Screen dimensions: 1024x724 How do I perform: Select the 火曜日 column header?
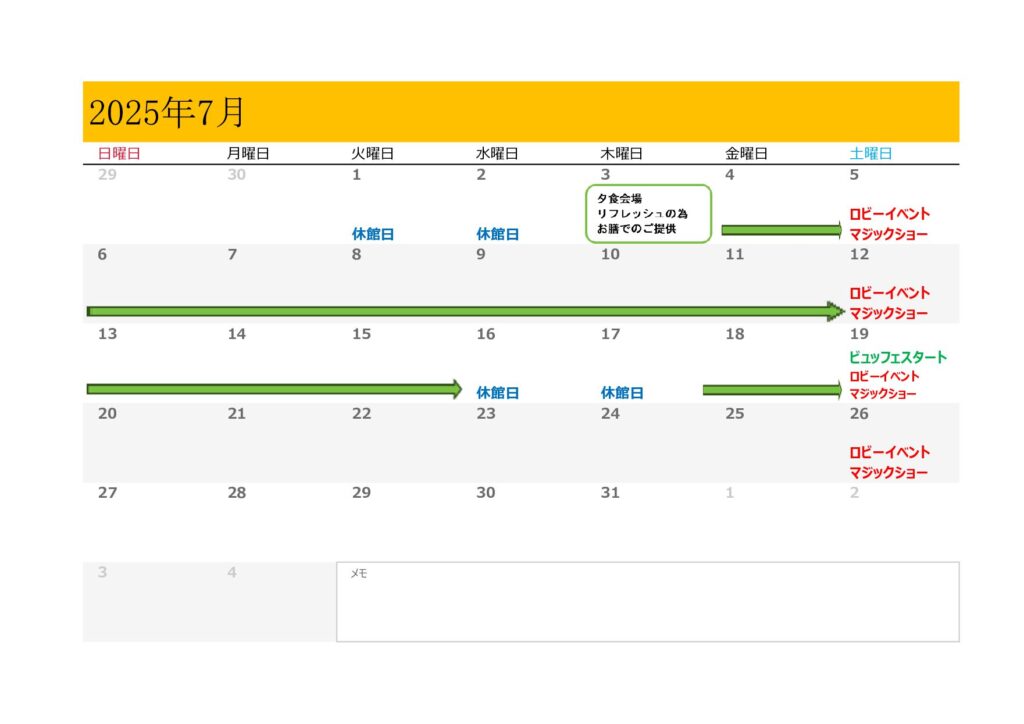(x=373, y=153)
